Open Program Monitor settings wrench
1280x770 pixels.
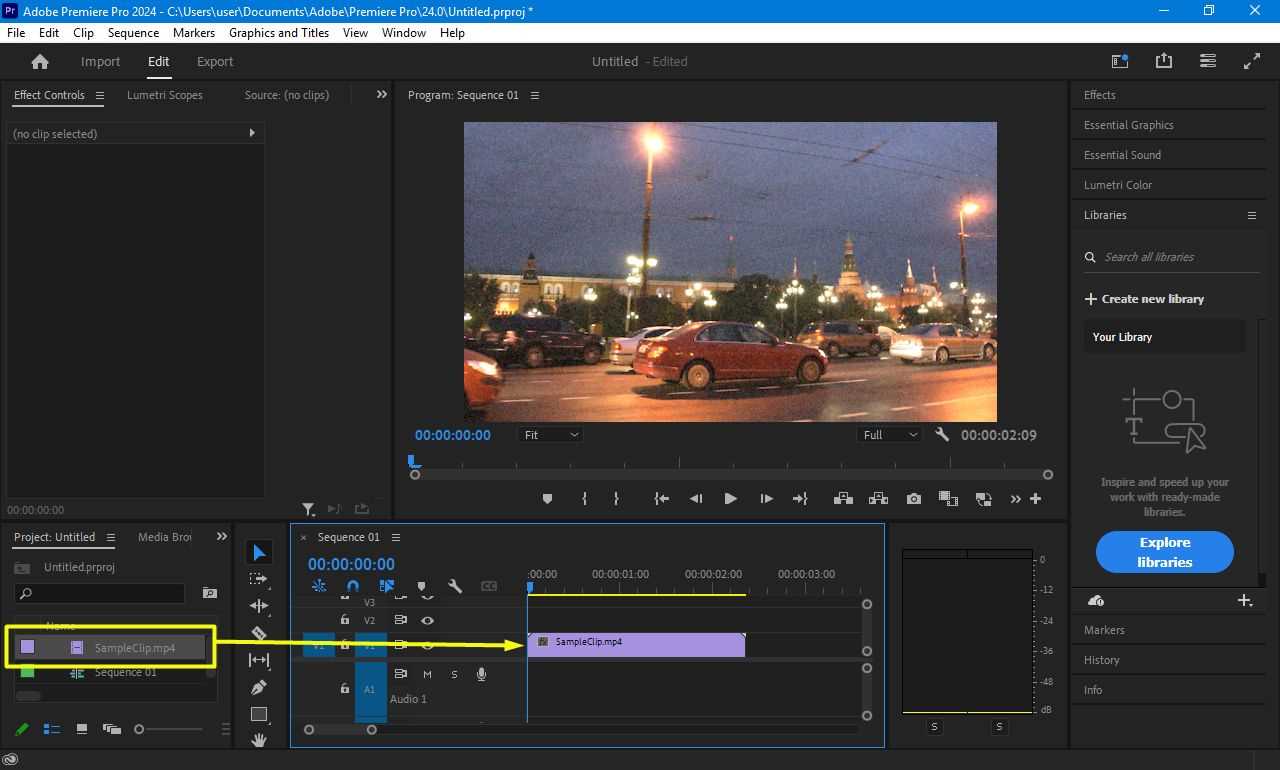coord(941,435)
